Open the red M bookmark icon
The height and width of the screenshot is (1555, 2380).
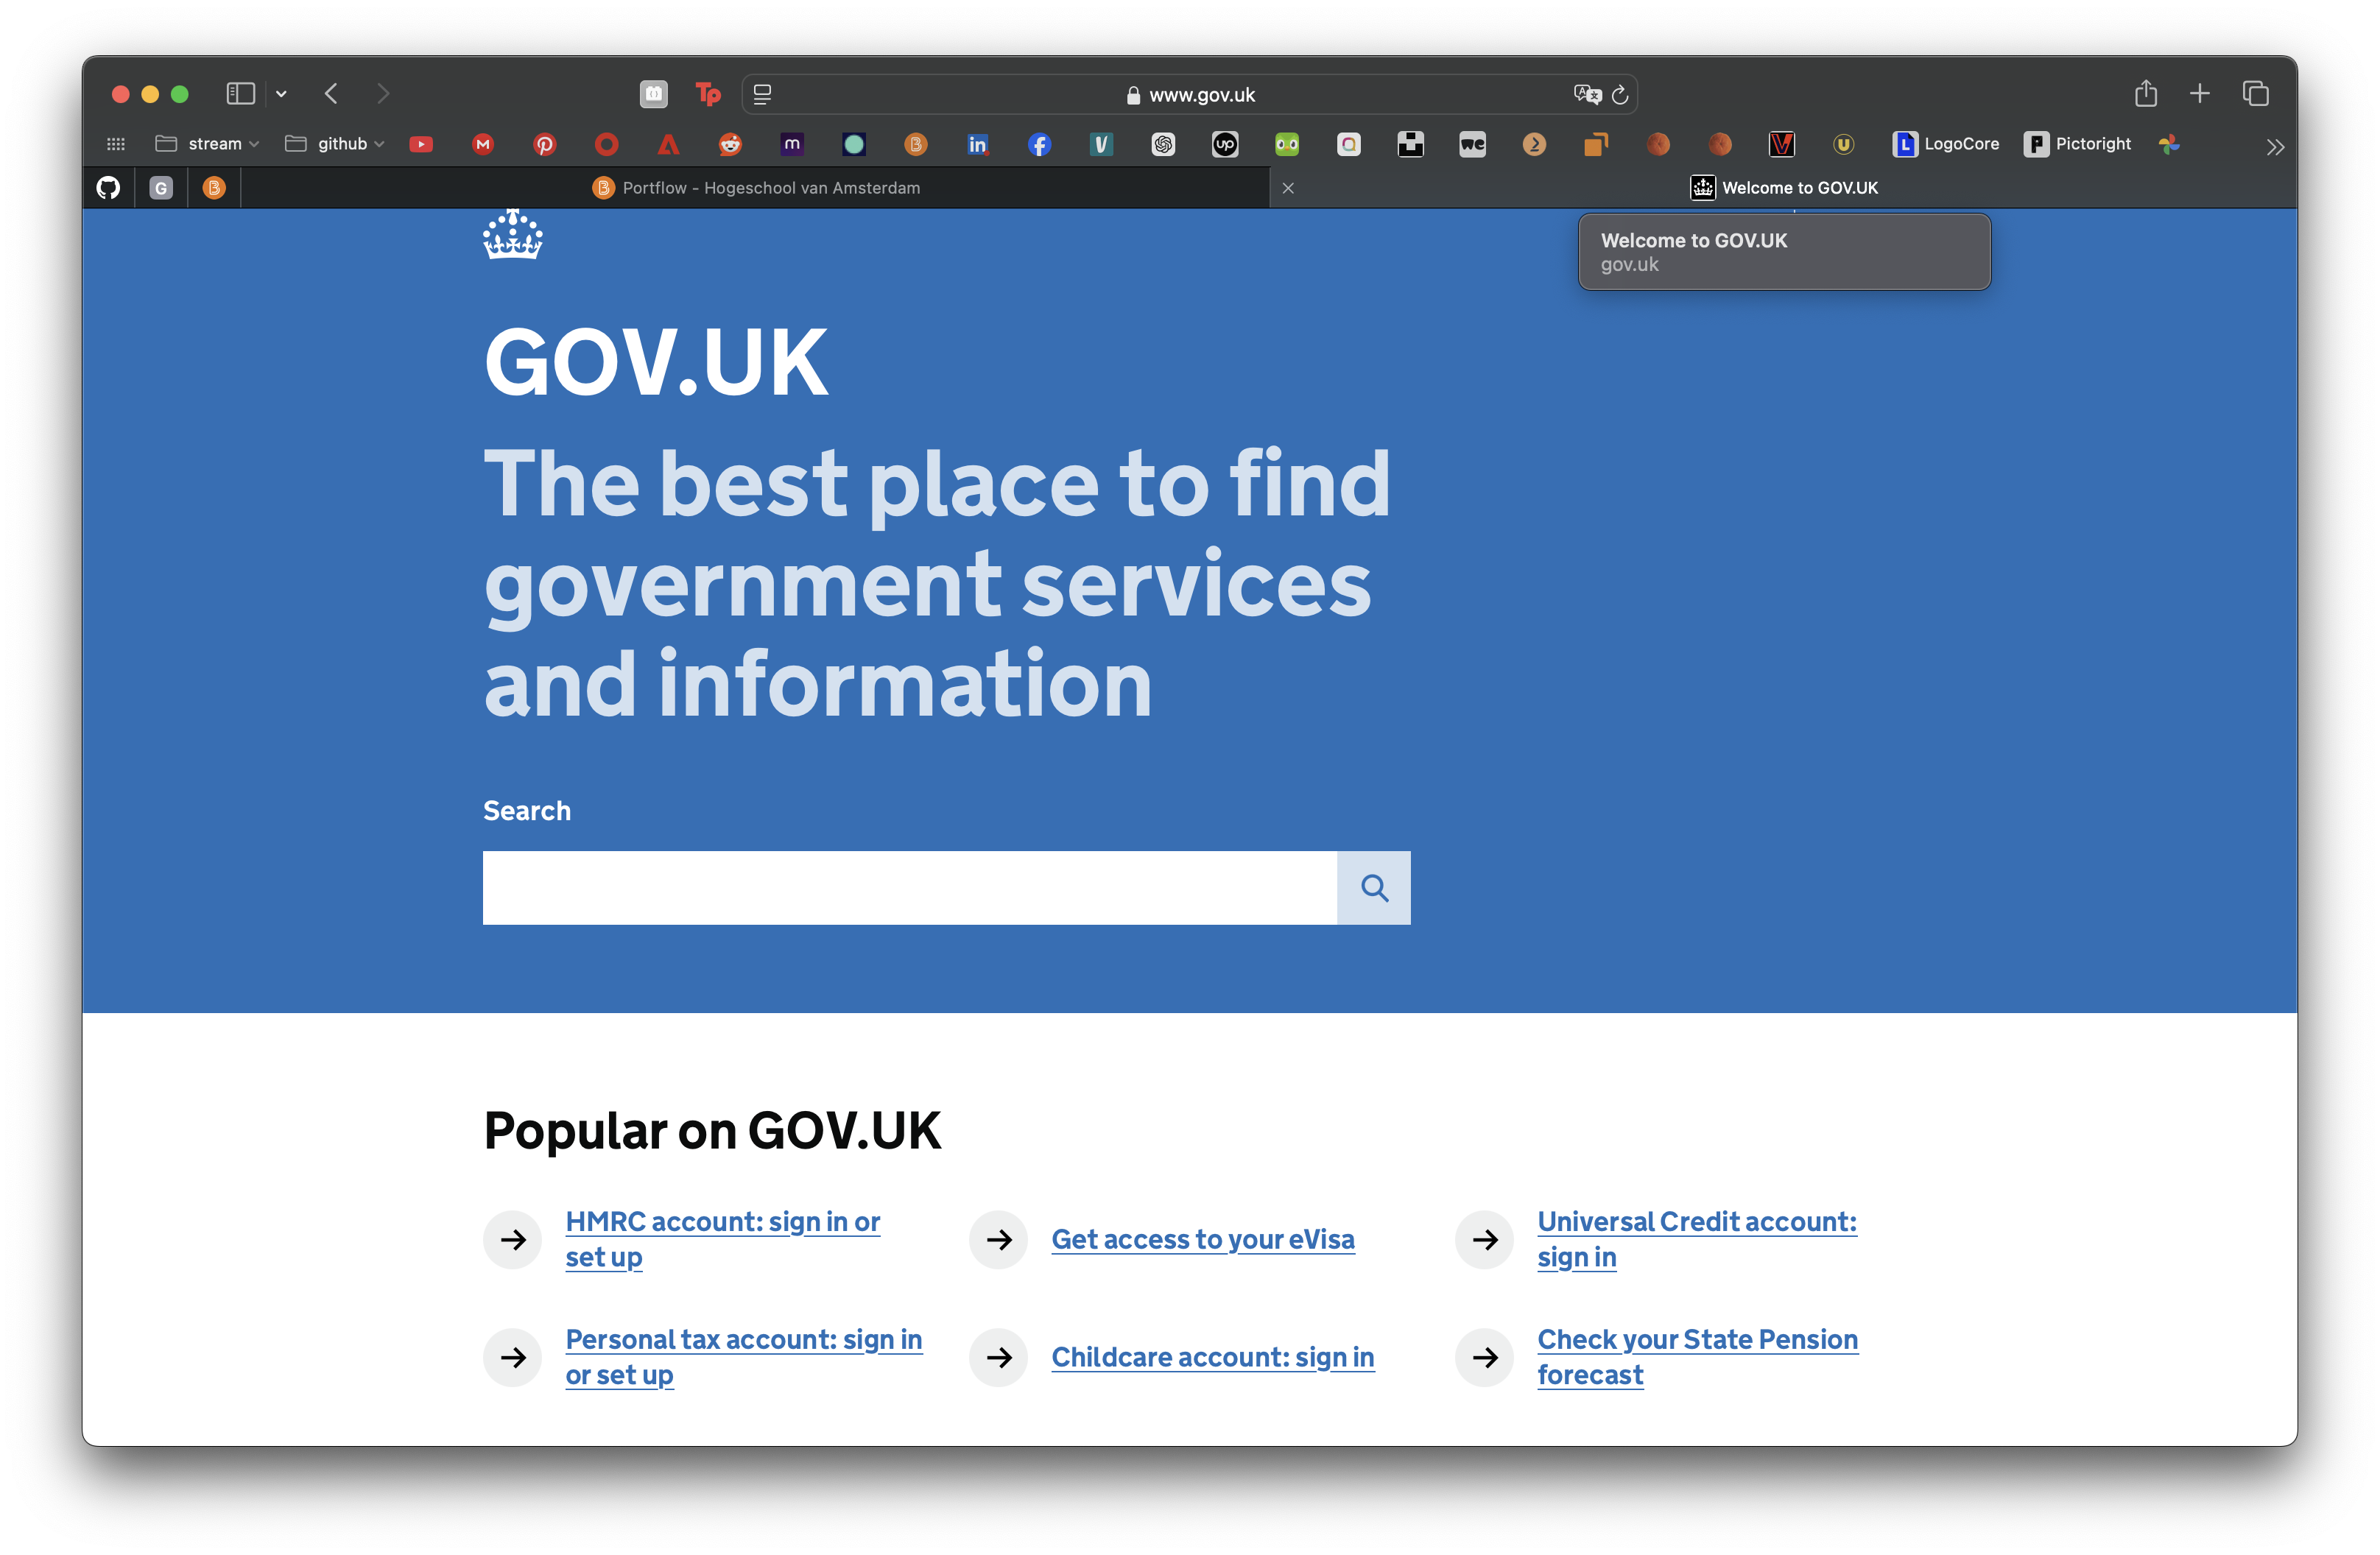(483, 144)
